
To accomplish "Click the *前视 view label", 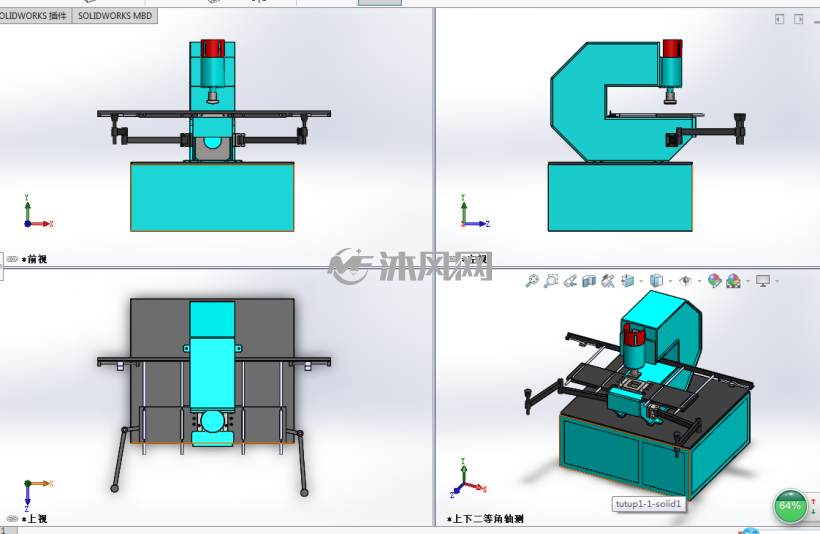I will 35,259.
